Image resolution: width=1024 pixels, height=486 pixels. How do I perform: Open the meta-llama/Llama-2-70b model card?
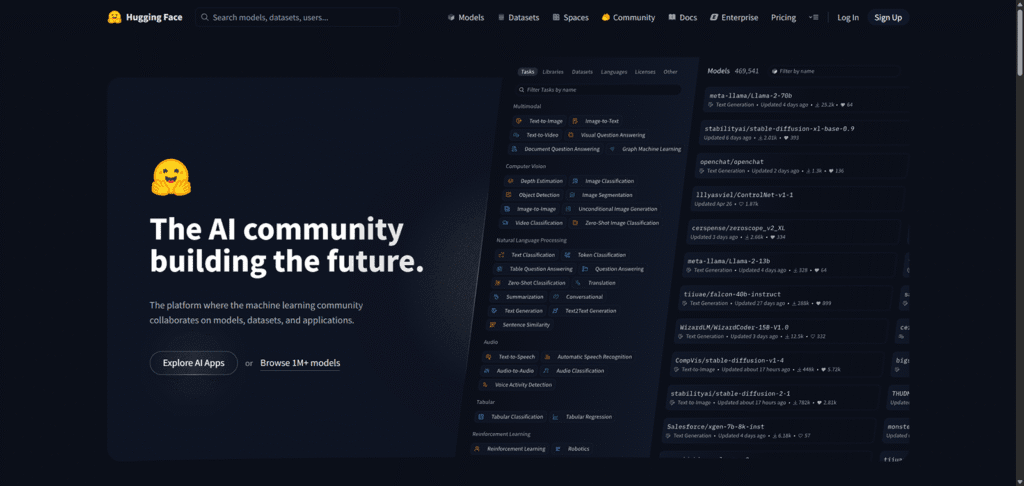tap(807, 99)
